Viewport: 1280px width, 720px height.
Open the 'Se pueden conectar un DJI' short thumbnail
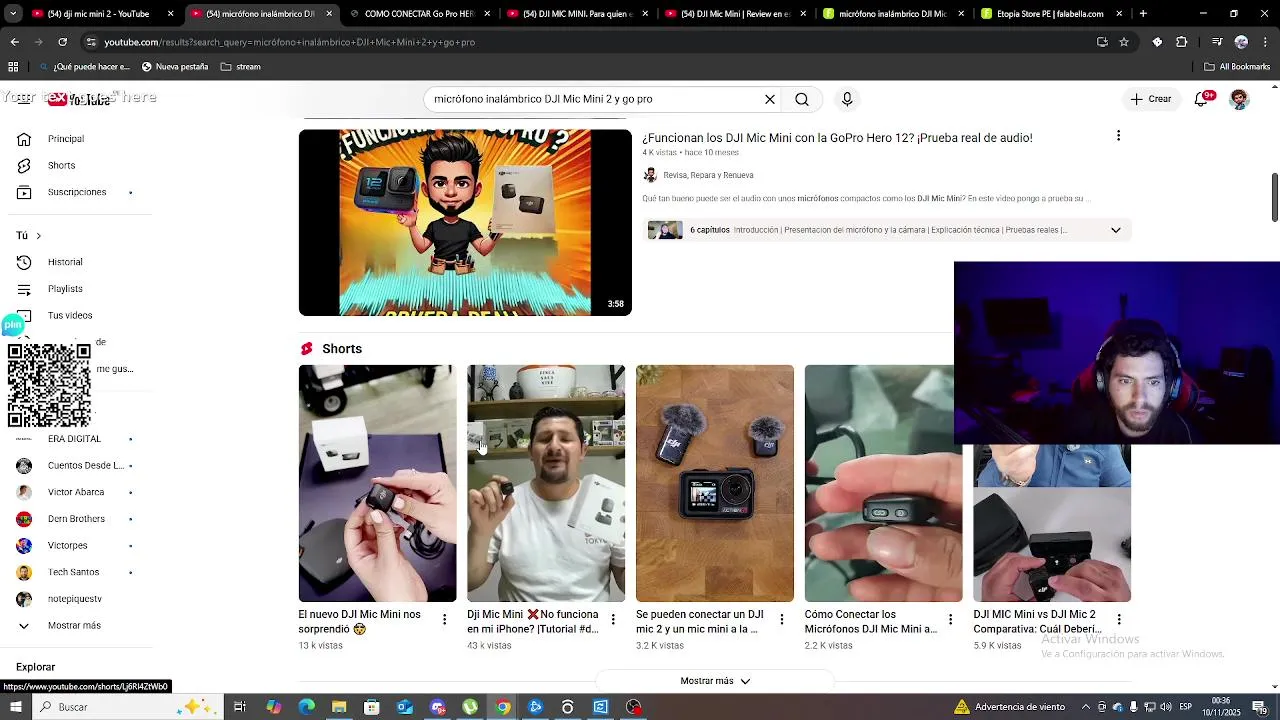click(715, 483)
